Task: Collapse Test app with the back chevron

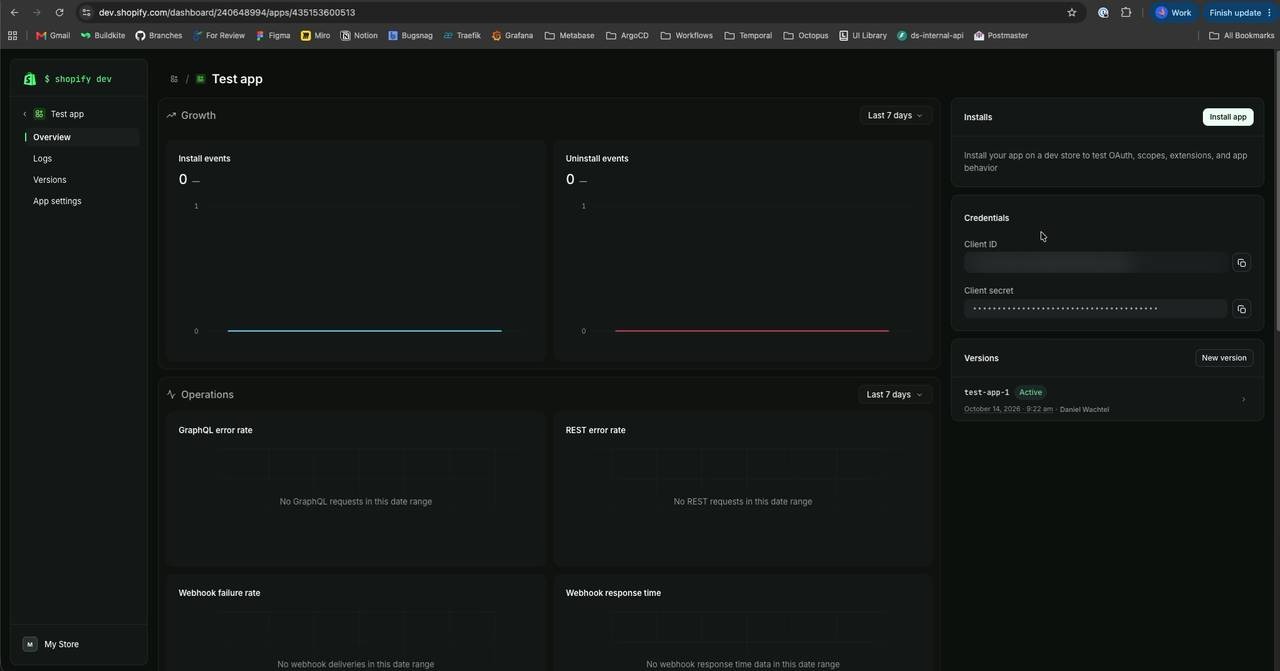Action: tap(25, 114)
